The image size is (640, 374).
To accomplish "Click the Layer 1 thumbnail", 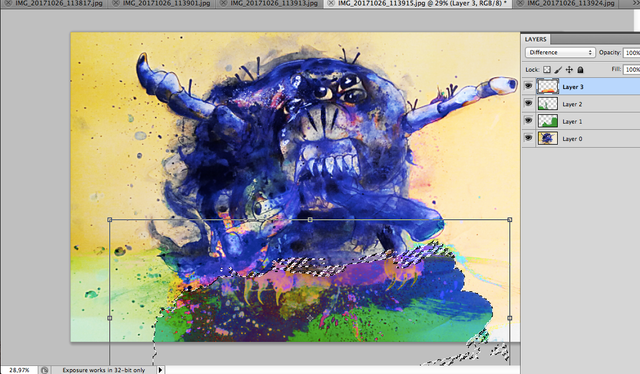I will (547, 121).
